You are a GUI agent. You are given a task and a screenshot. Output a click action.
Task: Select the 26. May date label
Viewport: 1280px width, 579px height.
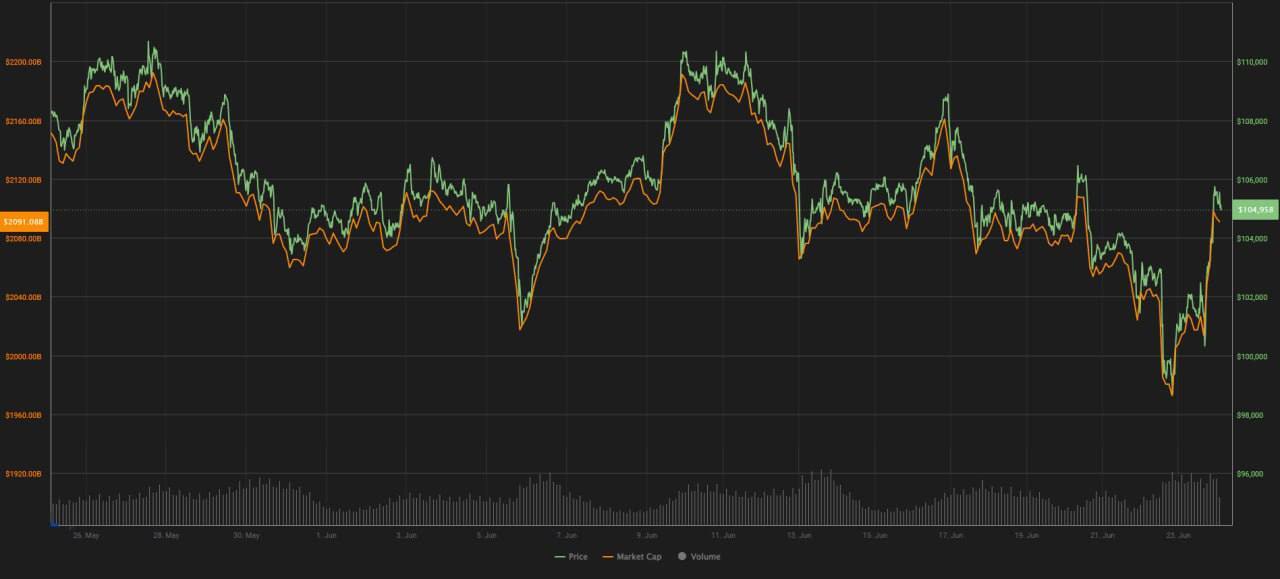click(86, 535)
